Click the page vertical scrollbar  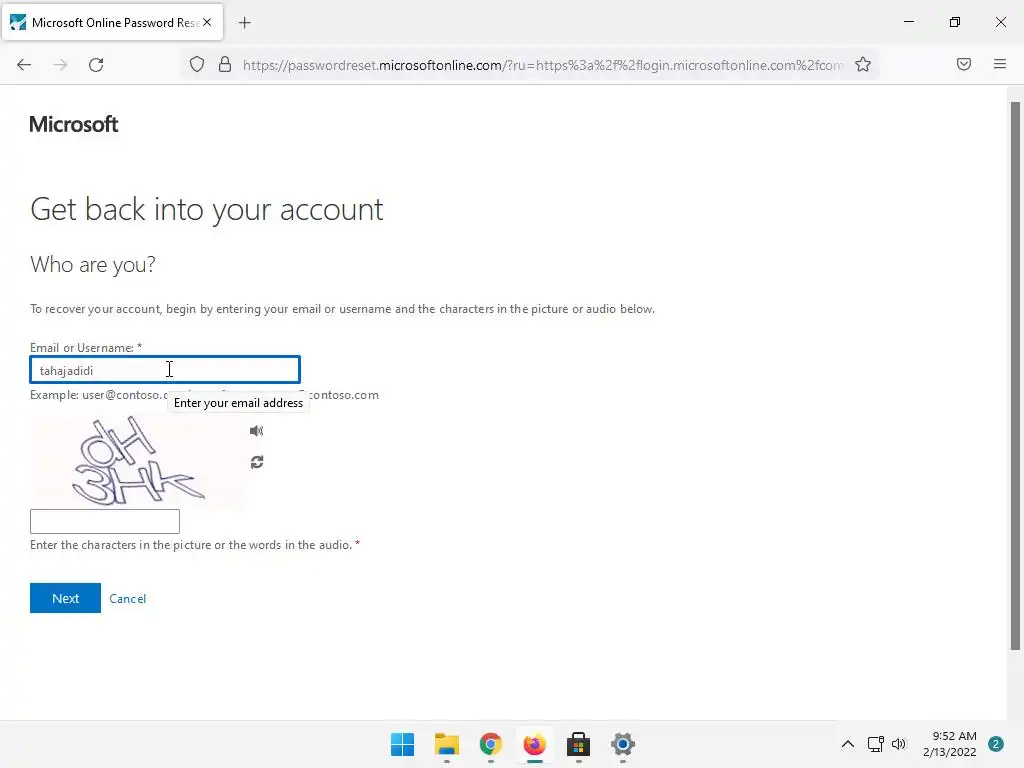[x=1015, y=376]
